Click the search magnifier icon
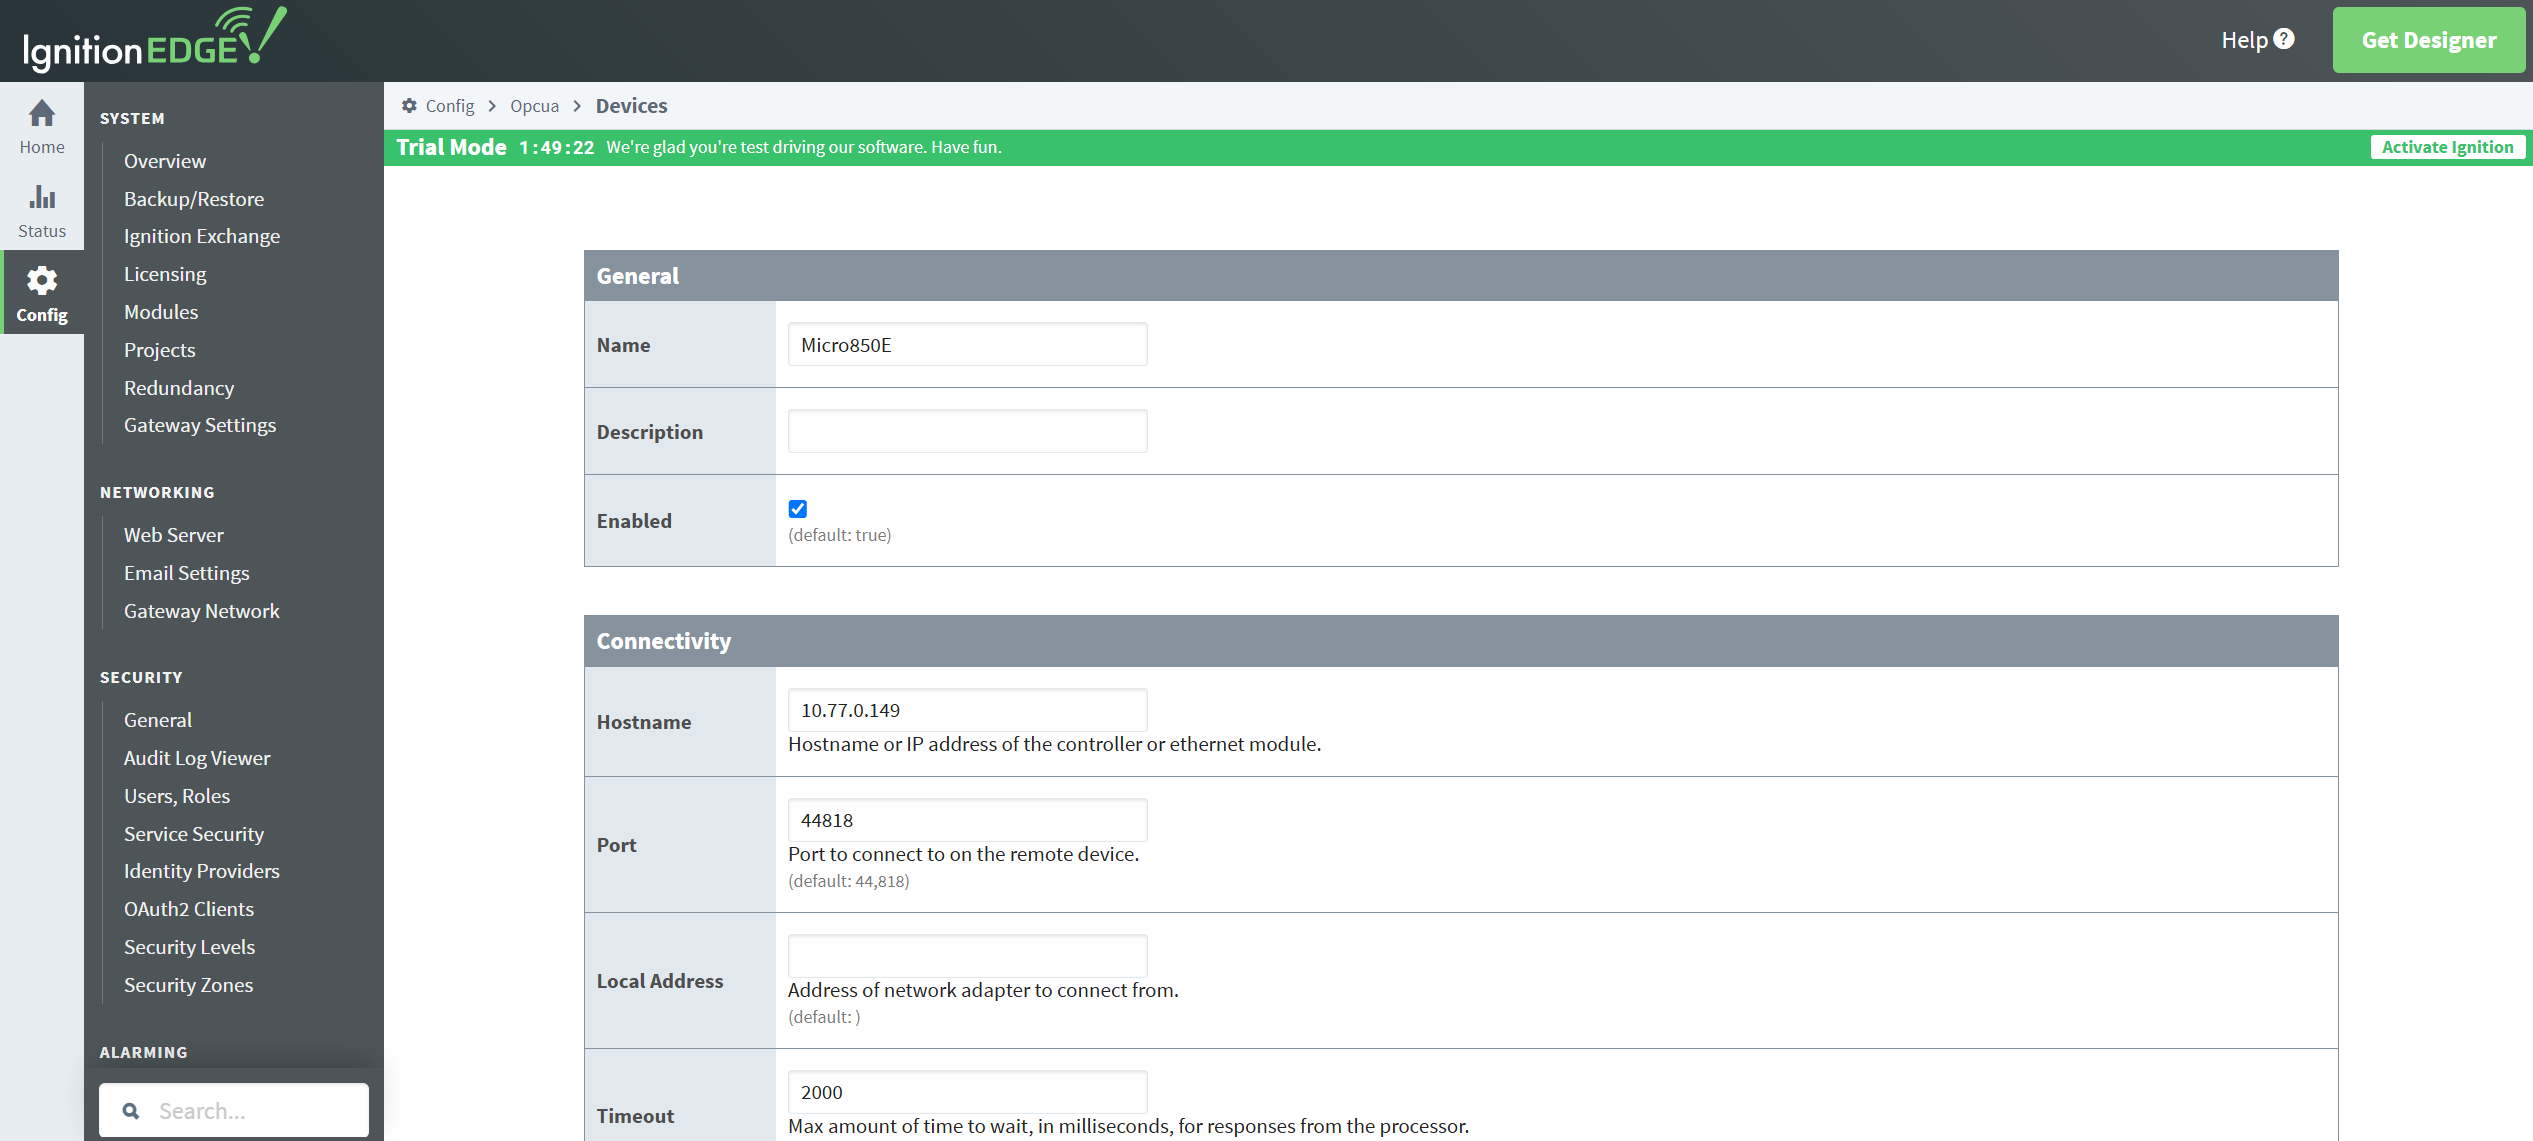 131,1111
